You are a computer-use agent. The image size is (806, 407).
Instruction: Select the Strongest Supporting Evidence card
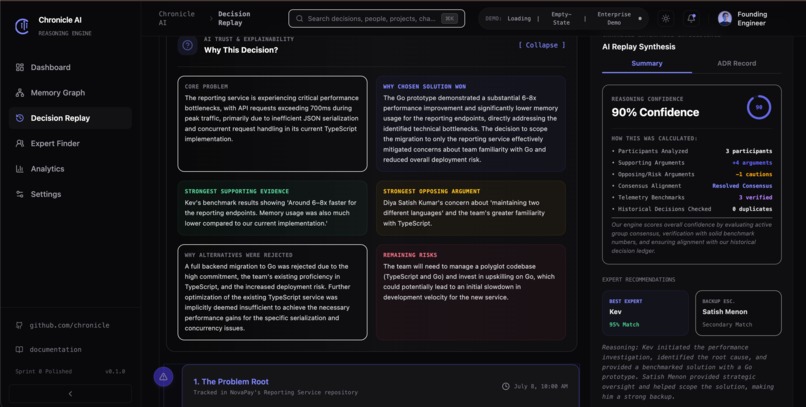pyautogui.click(x=272, y=208)
